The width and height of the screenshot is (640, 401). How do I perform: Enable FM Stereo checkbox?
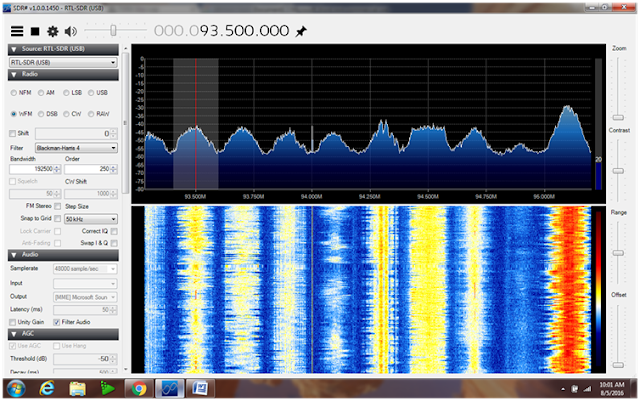pos(58,206)
